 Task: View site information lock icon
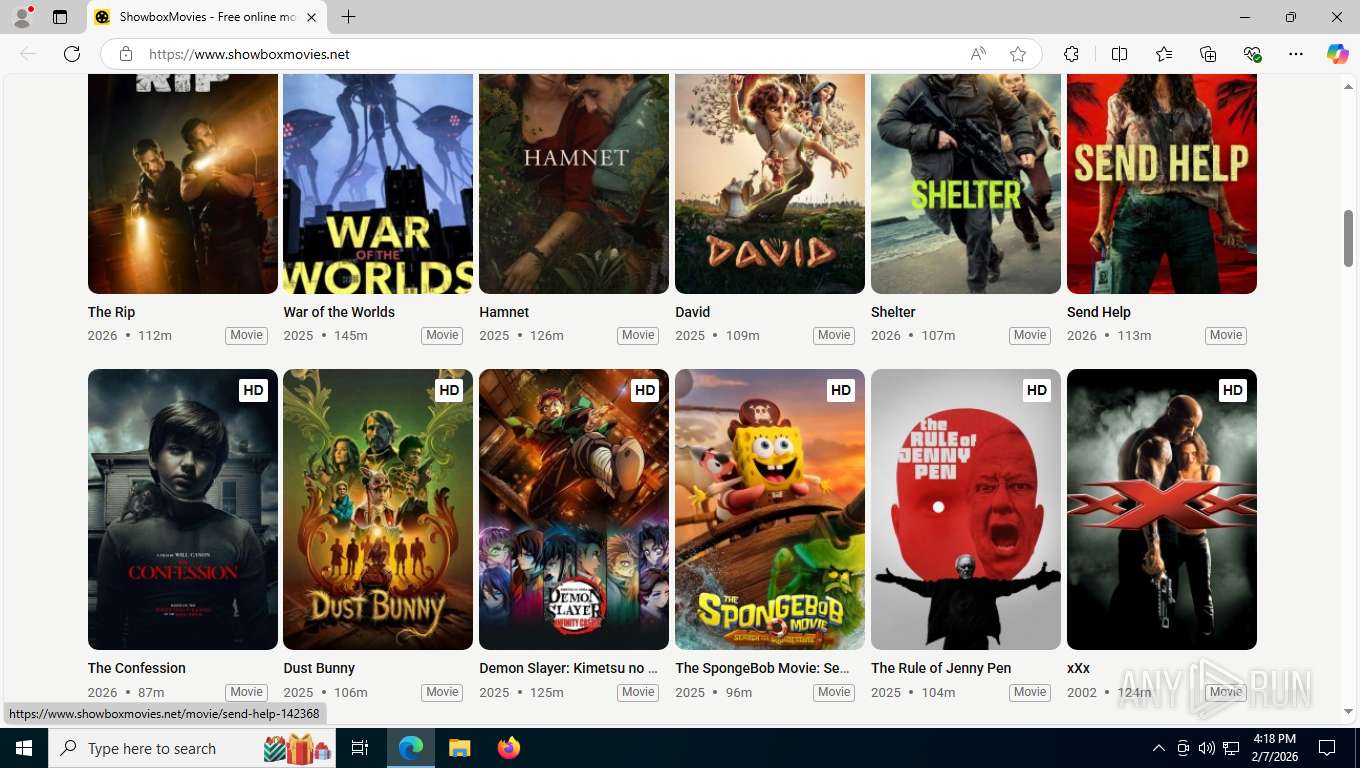[126, 54]
